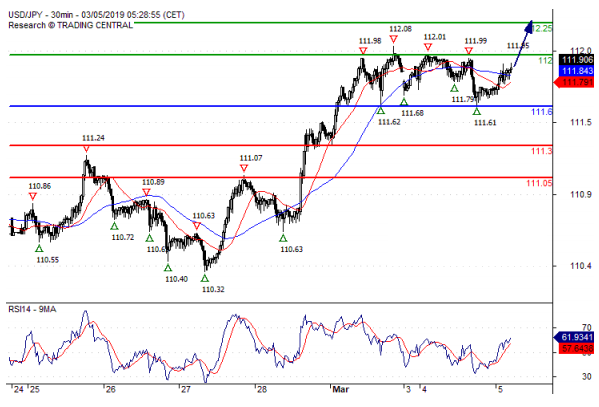Click the red 111.3 support line

click(x=281, y=145)
